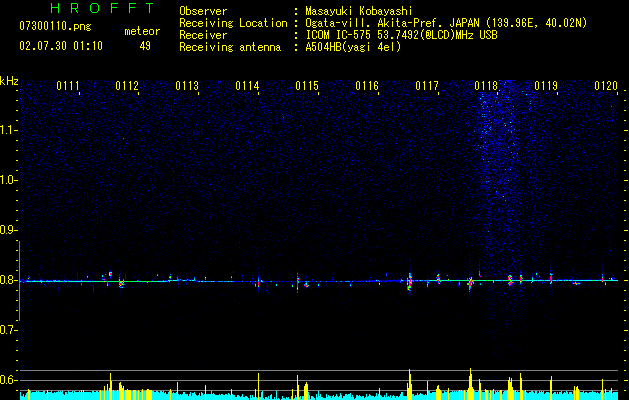Click the meteor echo at 0115
Image resolution: width=629 pixels, height=400 pixels.
point(298,282)
